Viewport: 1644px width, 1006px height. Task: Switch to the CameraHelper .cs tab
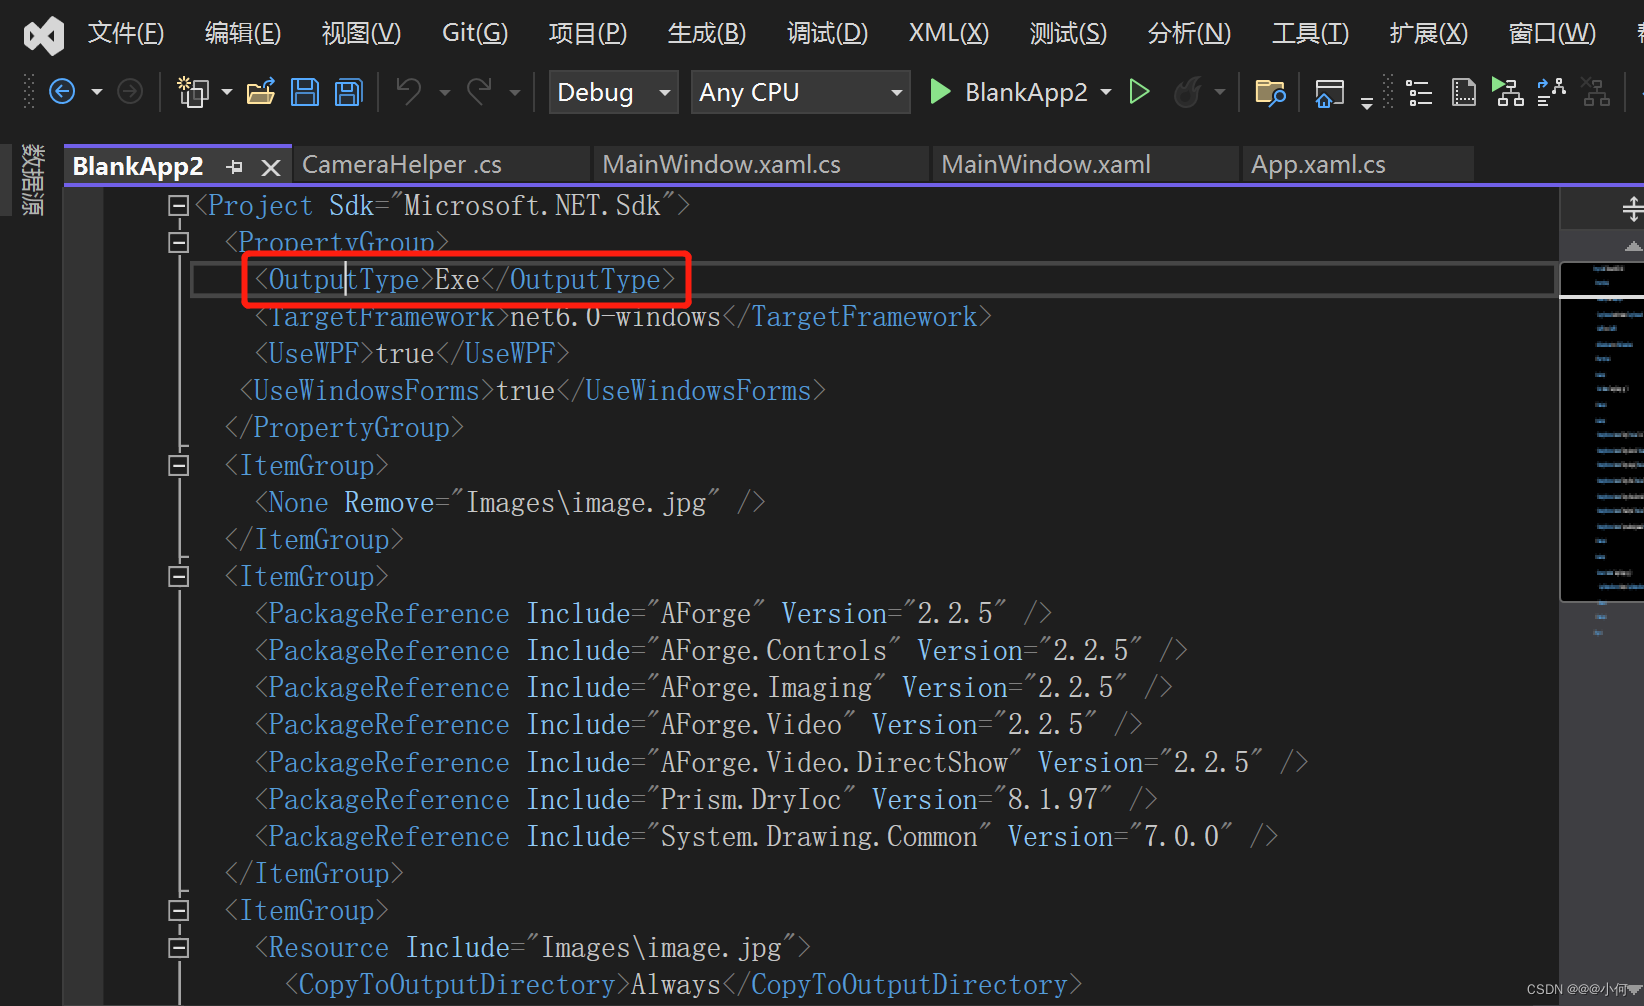tap(441, 164)
